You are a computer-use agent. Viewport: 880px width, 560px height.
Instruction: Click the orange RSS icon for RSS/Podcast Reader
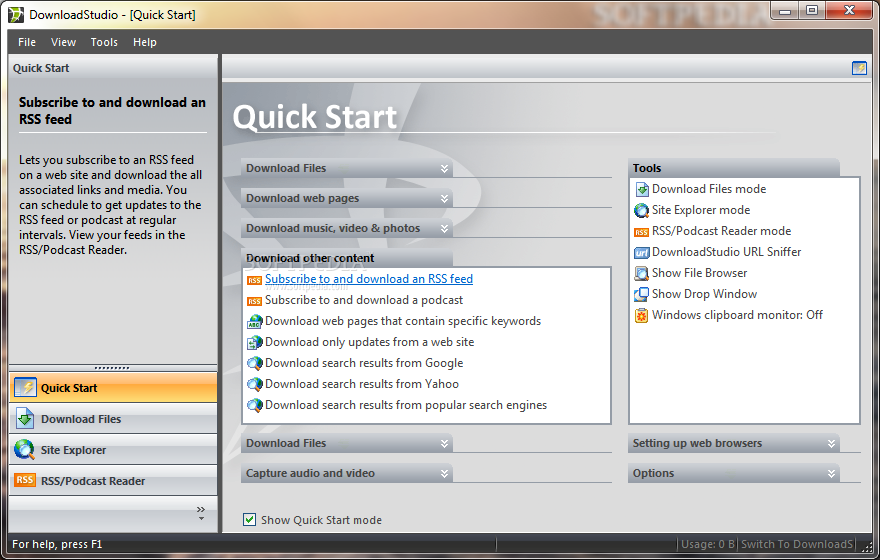pyautogui.click(x=25, y=480)
